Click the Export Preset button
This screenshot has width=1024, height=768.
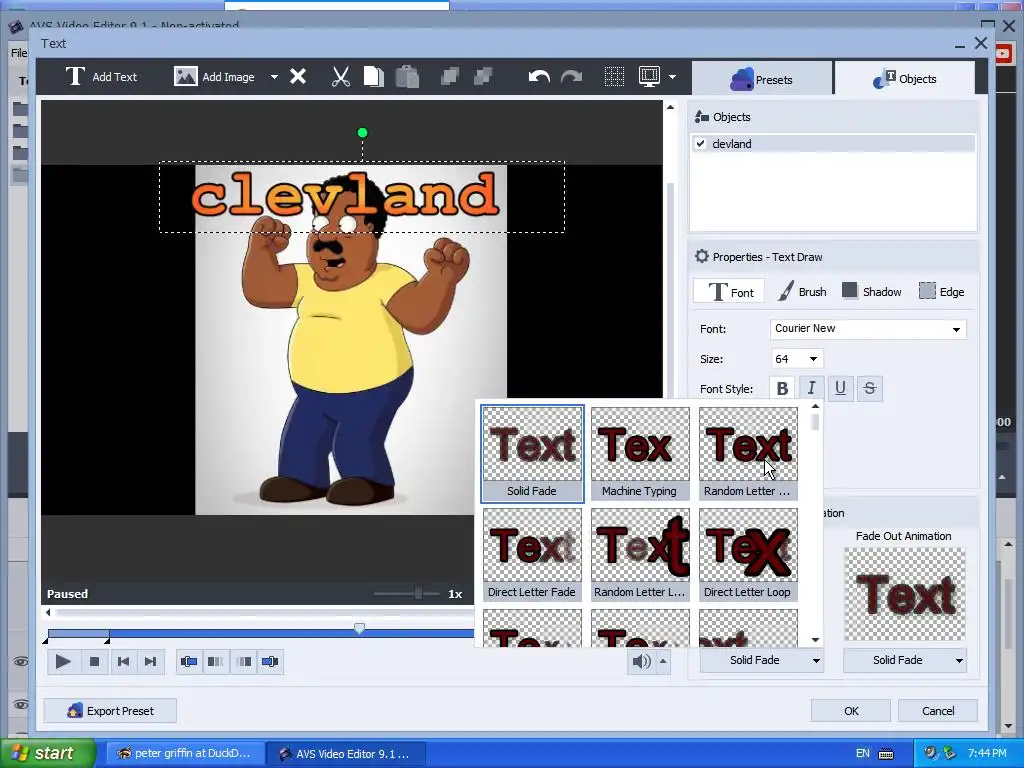click(x=110, y=711)
